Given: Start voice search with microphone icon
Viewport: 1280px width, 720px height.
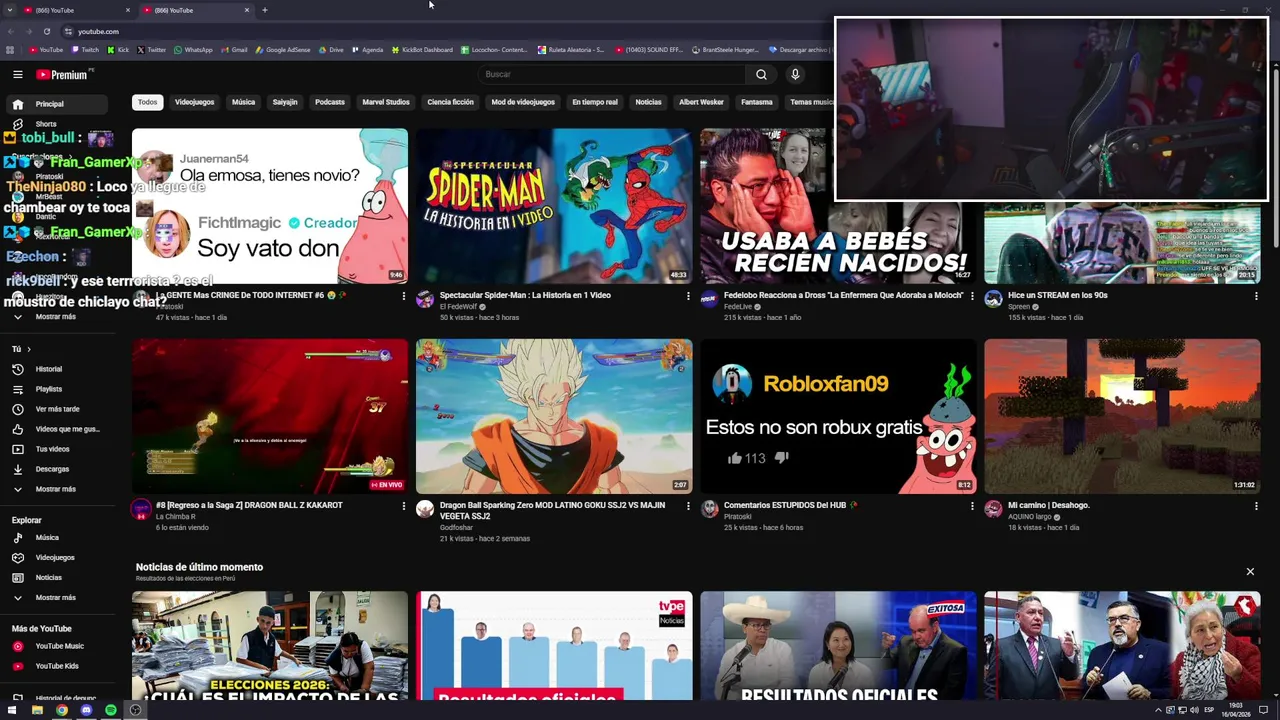Looking at the screenshot, I should click(x=795, y=74).
